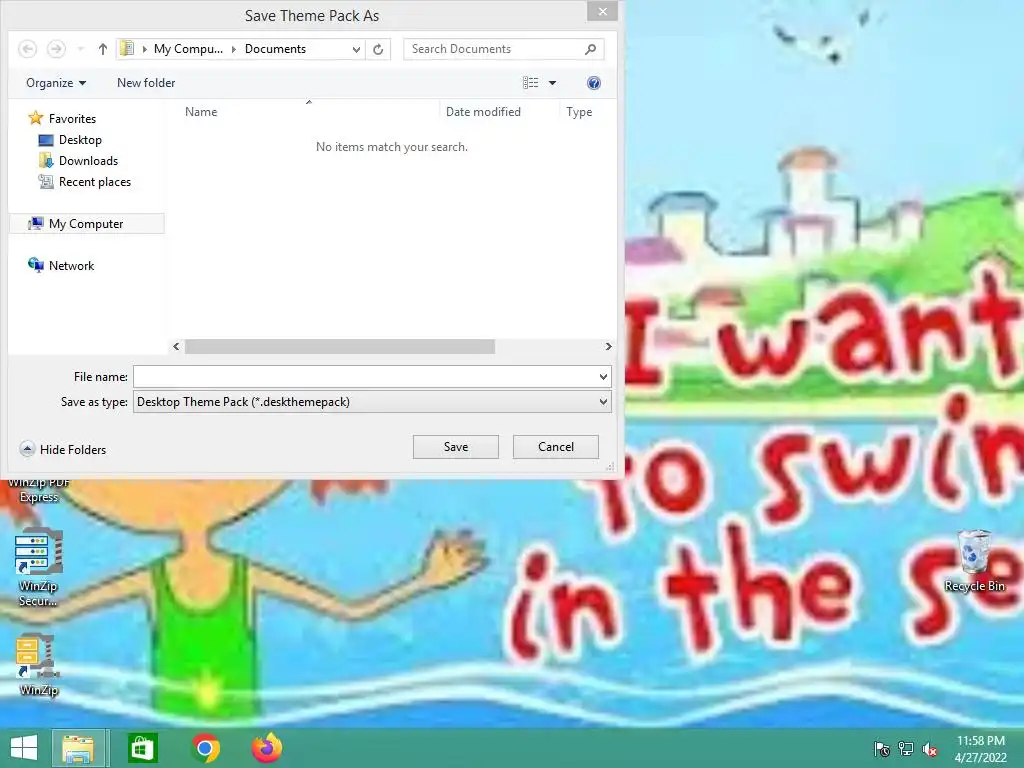Click the Save button
This screenshot has height=768, width=1024.
(456, 447)
